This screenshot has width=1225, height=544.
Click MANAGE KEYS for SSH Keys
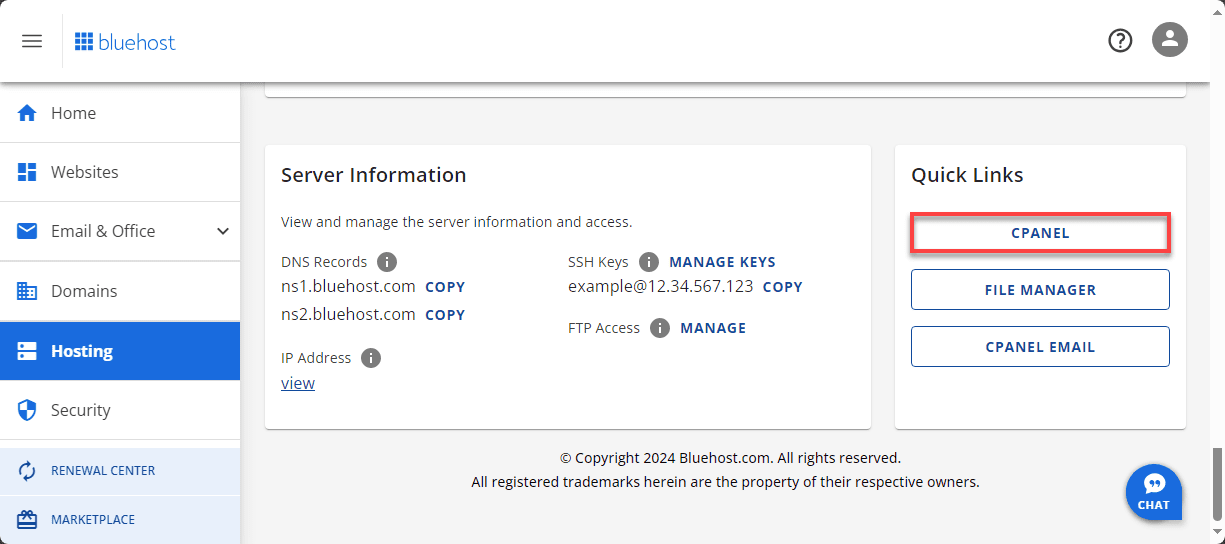click(722, 262)
